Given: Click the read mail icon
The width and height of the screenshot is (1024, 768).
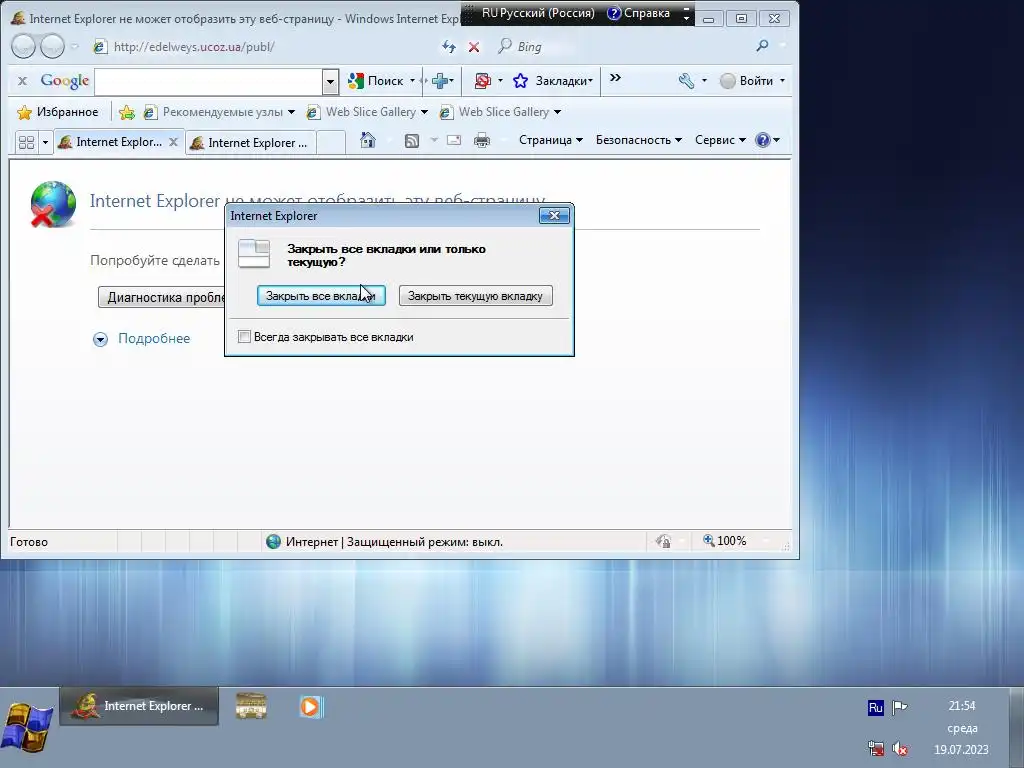Looking at the screenshot, I should [454, 140].
